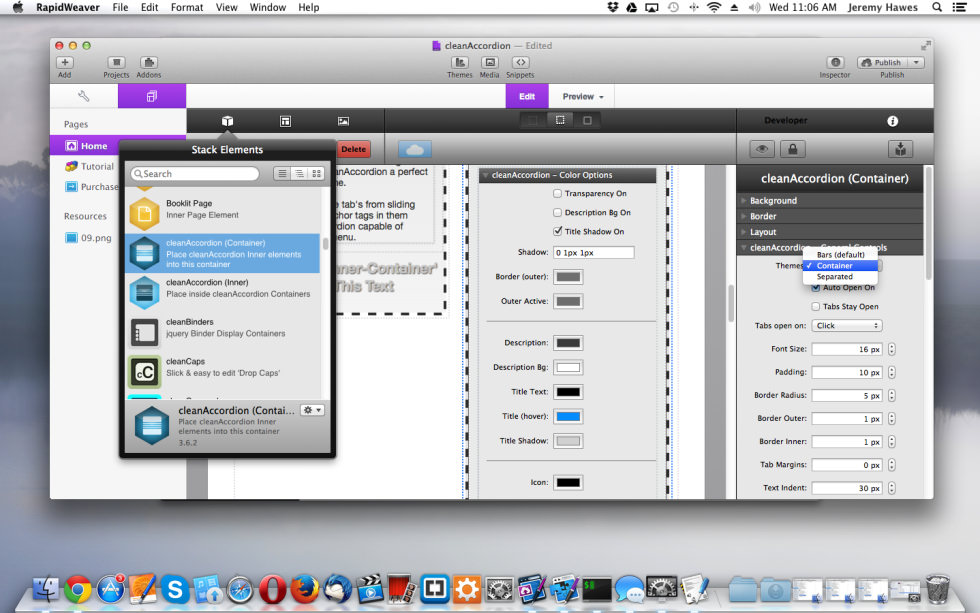Click the red Delete button

coord(354,149)
